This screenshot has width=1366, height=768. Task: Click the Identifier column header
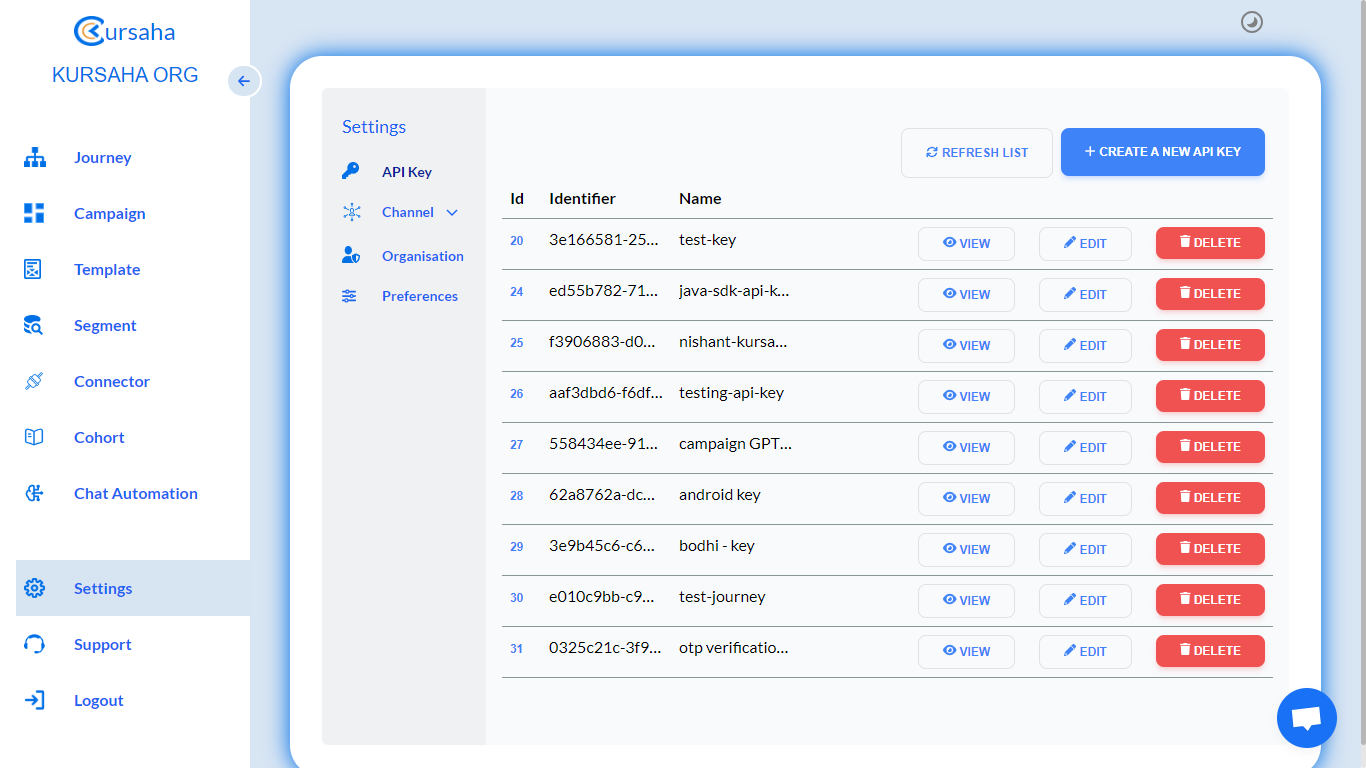[x=582, y=198]
